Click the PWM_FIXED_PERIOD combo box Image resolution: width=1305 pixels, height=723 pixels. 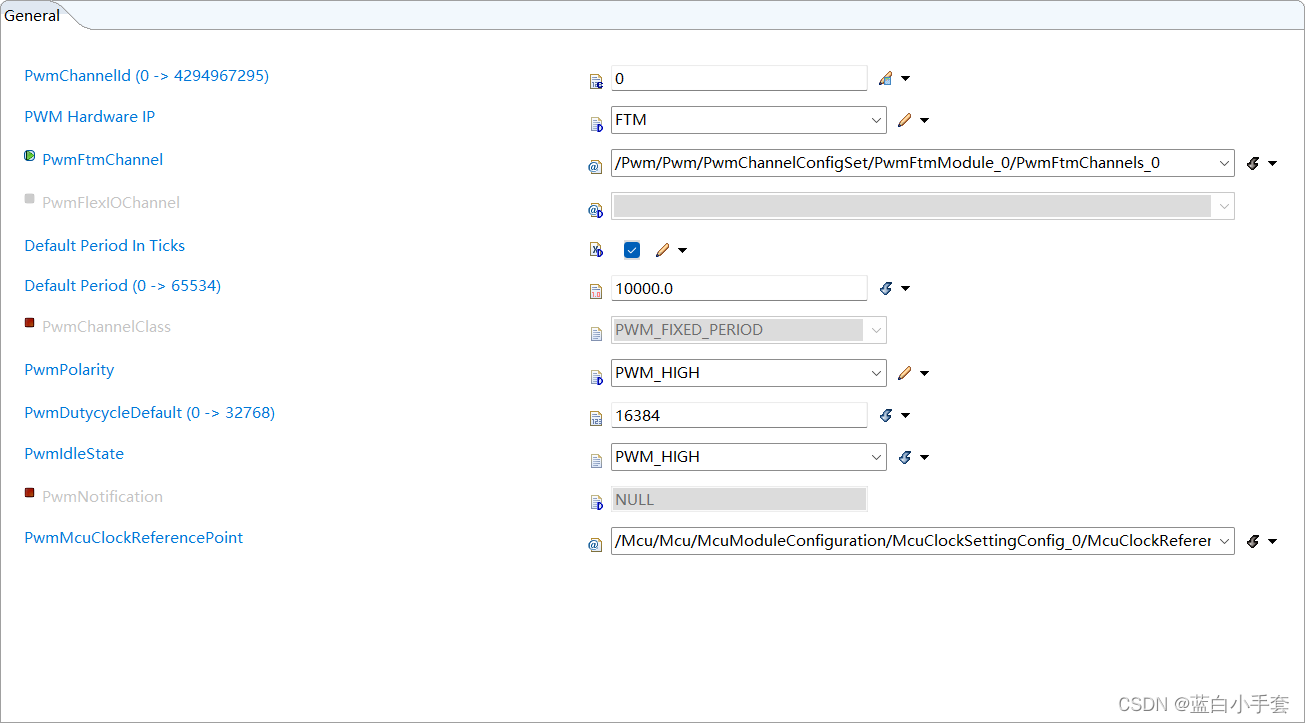(x=748, y=330)
